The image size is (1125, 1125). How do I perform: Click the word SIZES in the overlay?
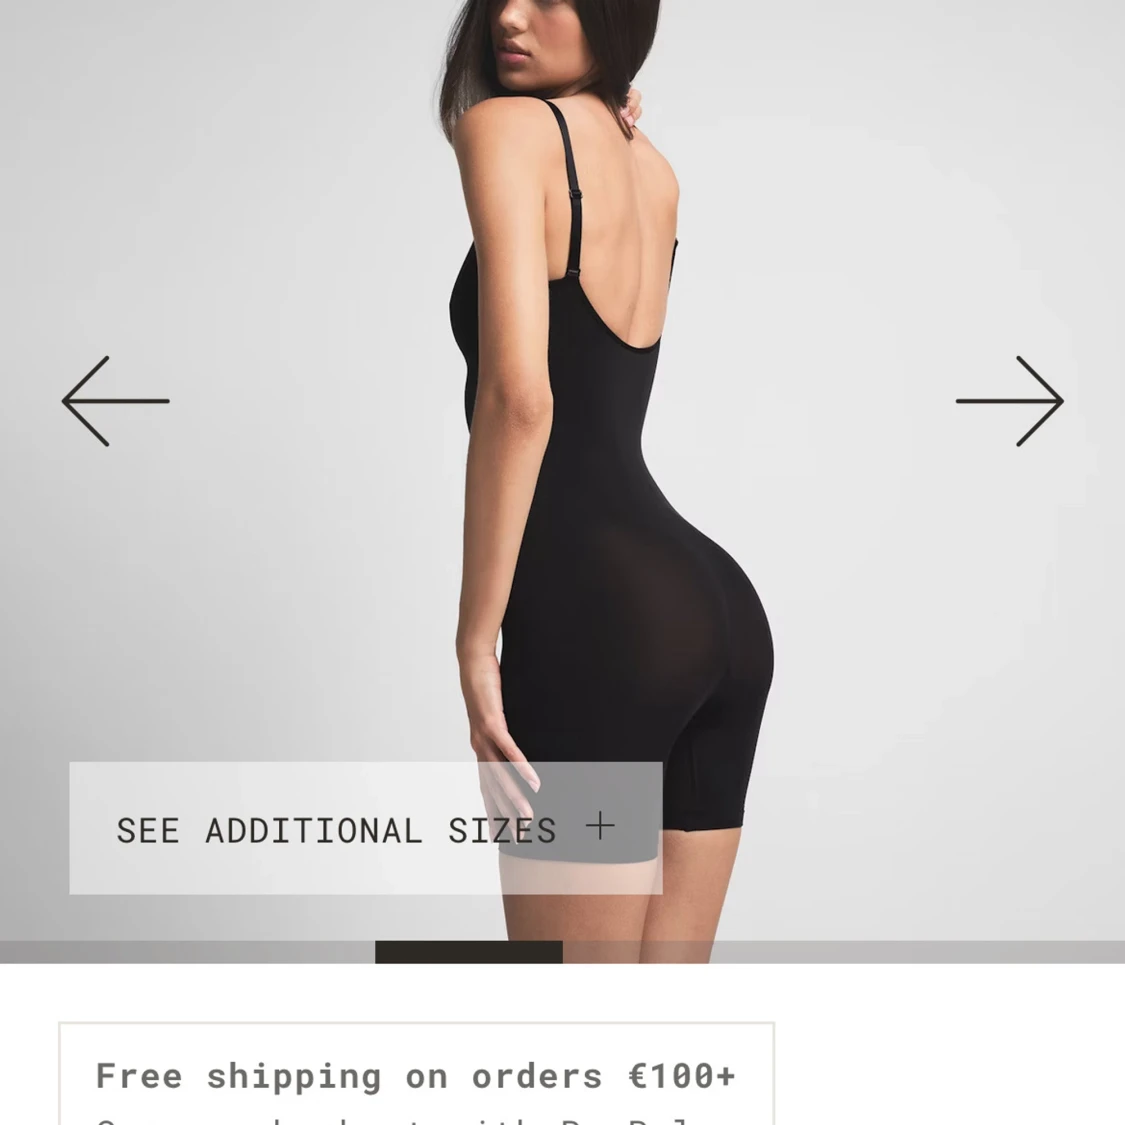502,831
